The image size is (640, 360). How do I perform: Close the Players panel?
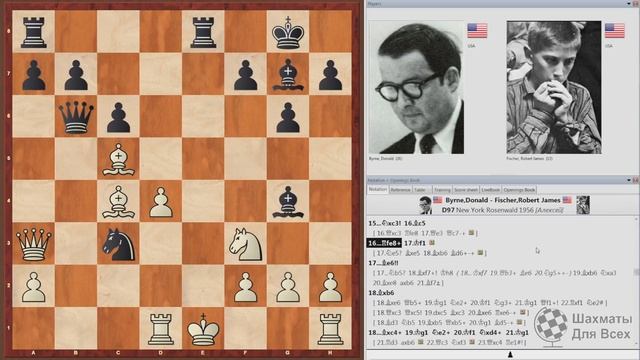pyautogui.click(x=636, y=4)
